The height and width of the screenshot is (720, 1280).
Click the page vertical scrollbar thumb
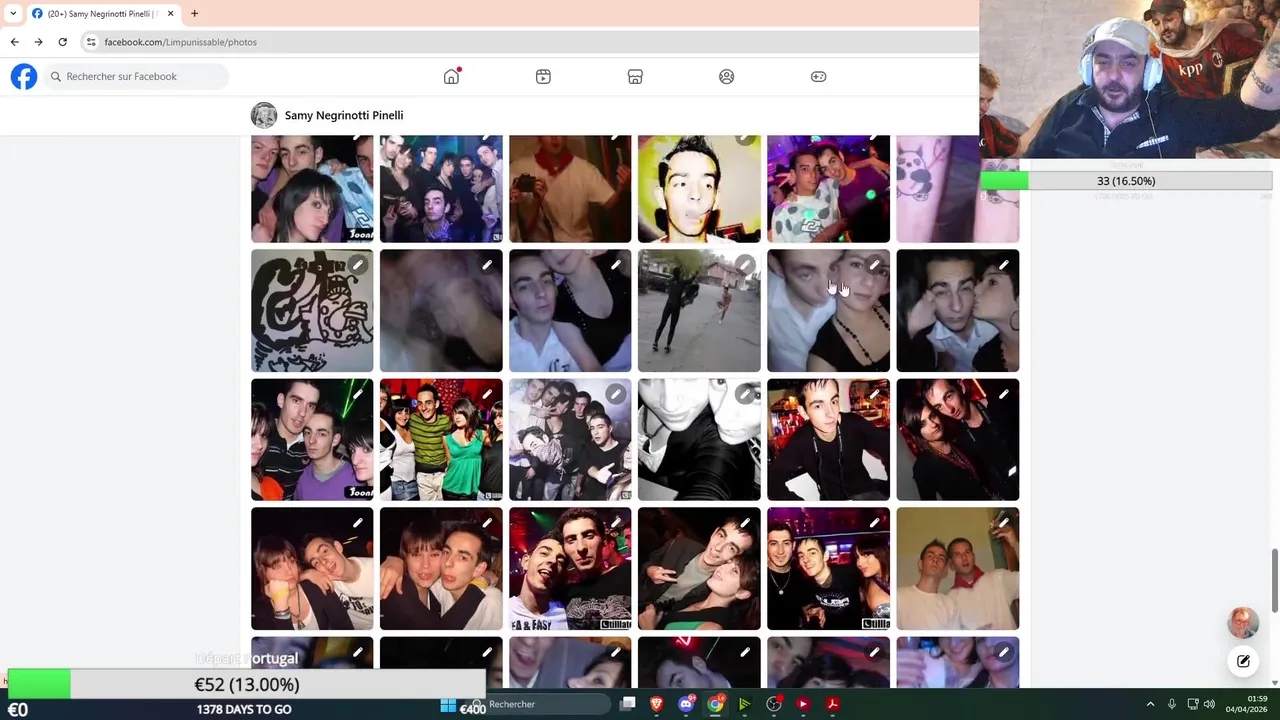(1275, 580)
